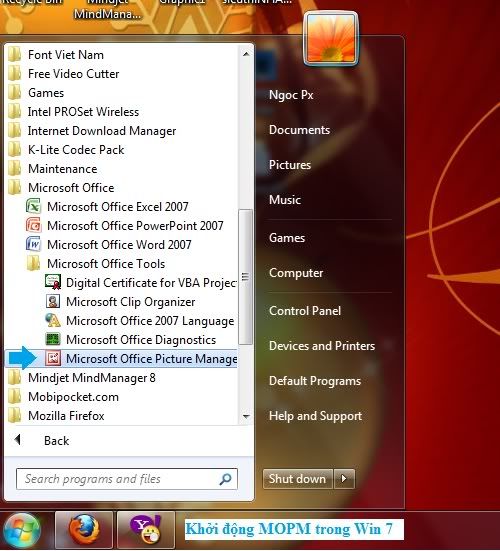
Task: Click scrollbar down arrow in programs list
Action: pos(246,417)
